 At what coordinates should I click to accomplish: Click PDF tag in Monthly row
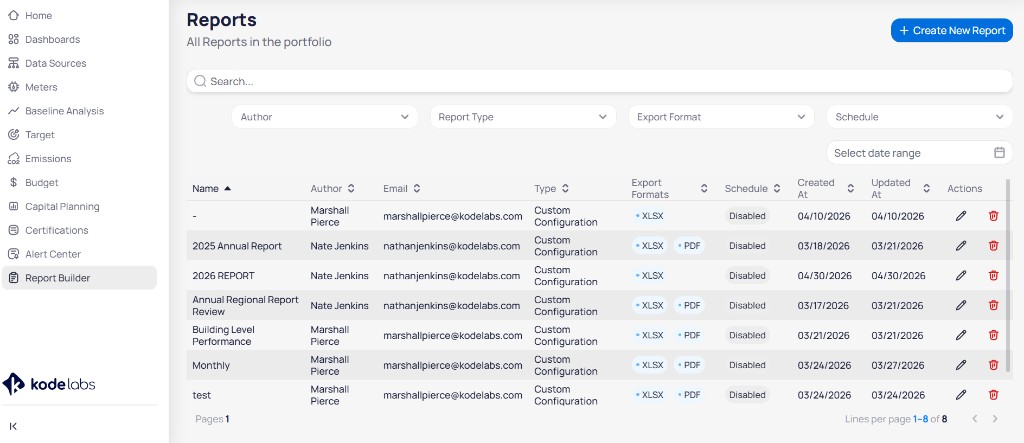[689, 365]
